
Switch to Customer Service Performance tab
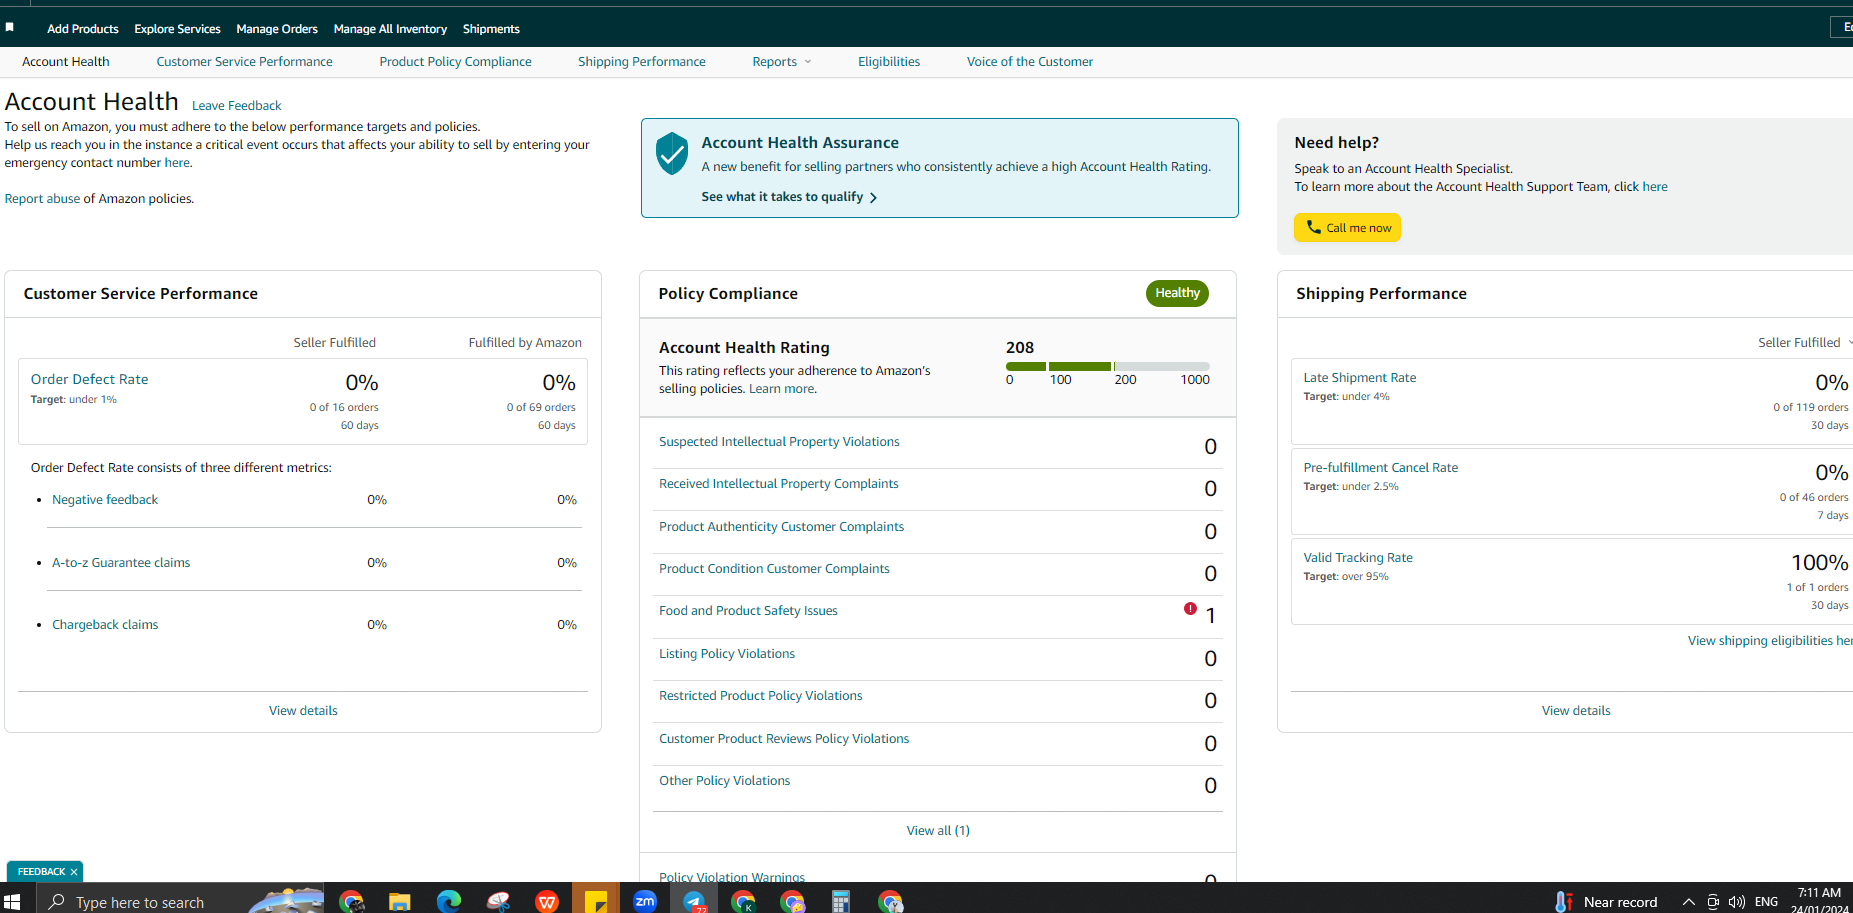pos(244,62)
